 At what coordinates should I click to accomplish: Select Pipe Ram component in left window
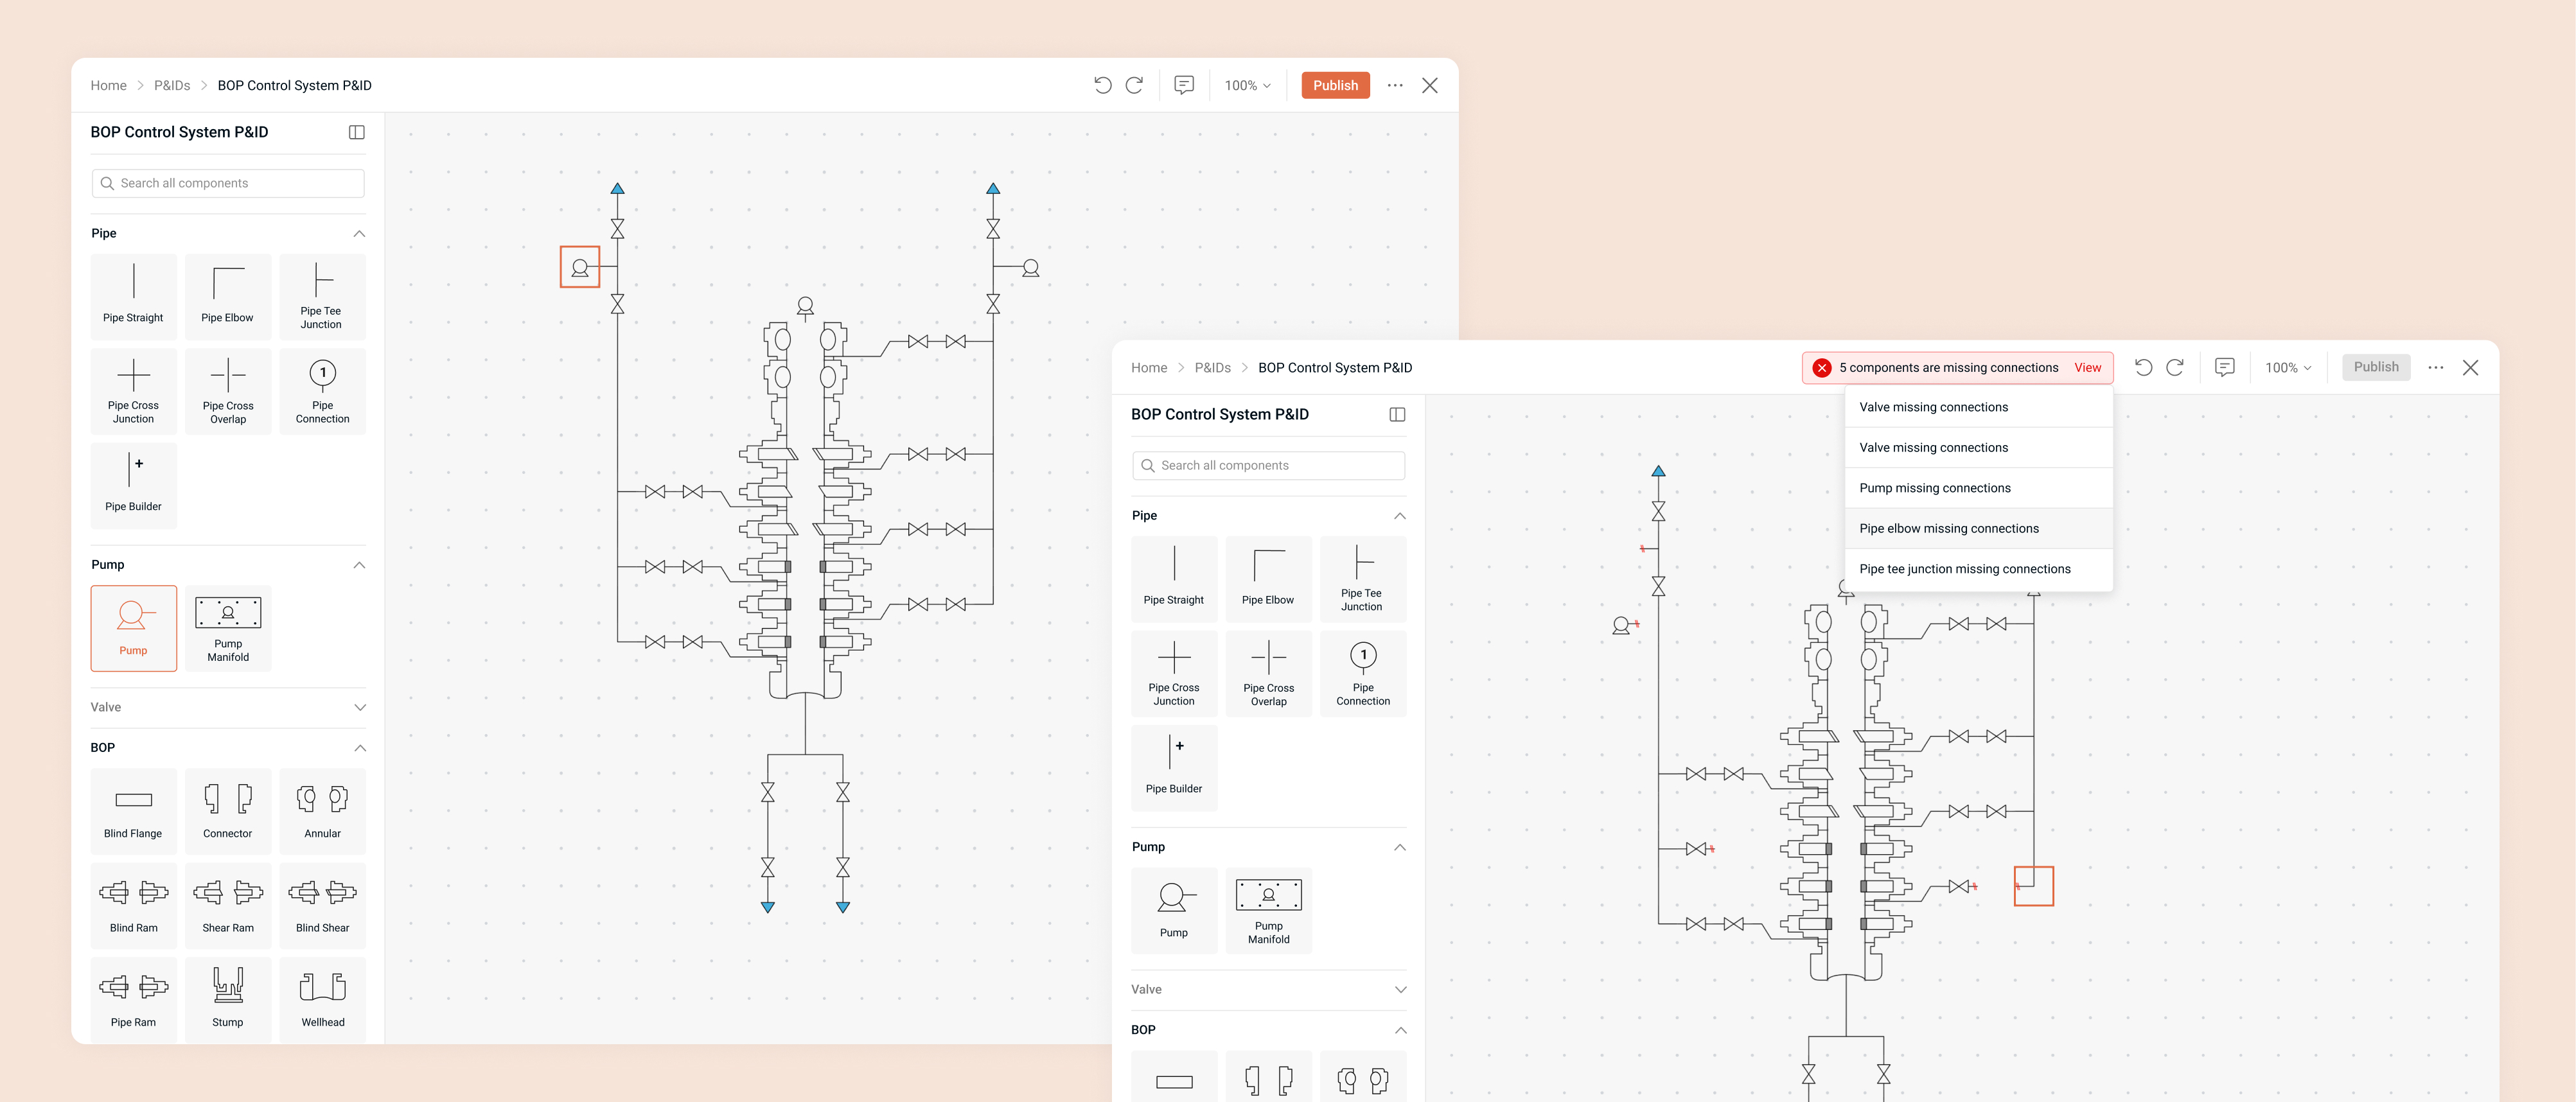click(133, 1000)
